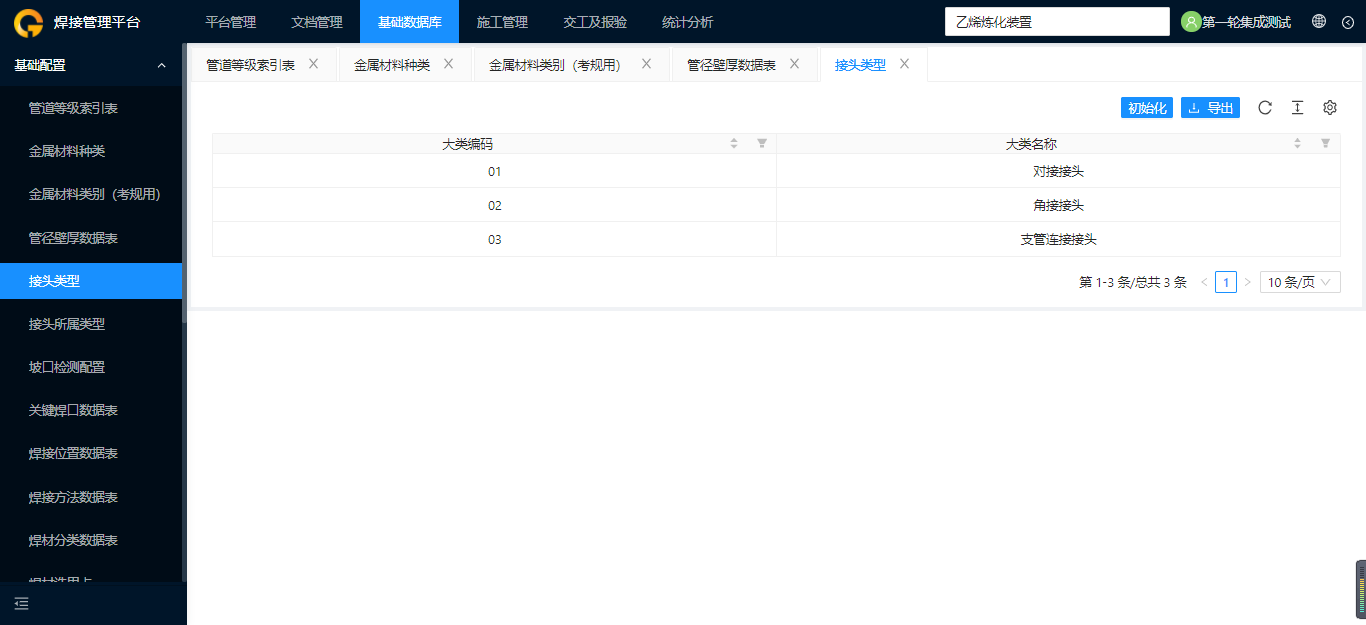Click the refresh icon in table toolbar
1366x625 pixels.
[x=1265, y=108]
